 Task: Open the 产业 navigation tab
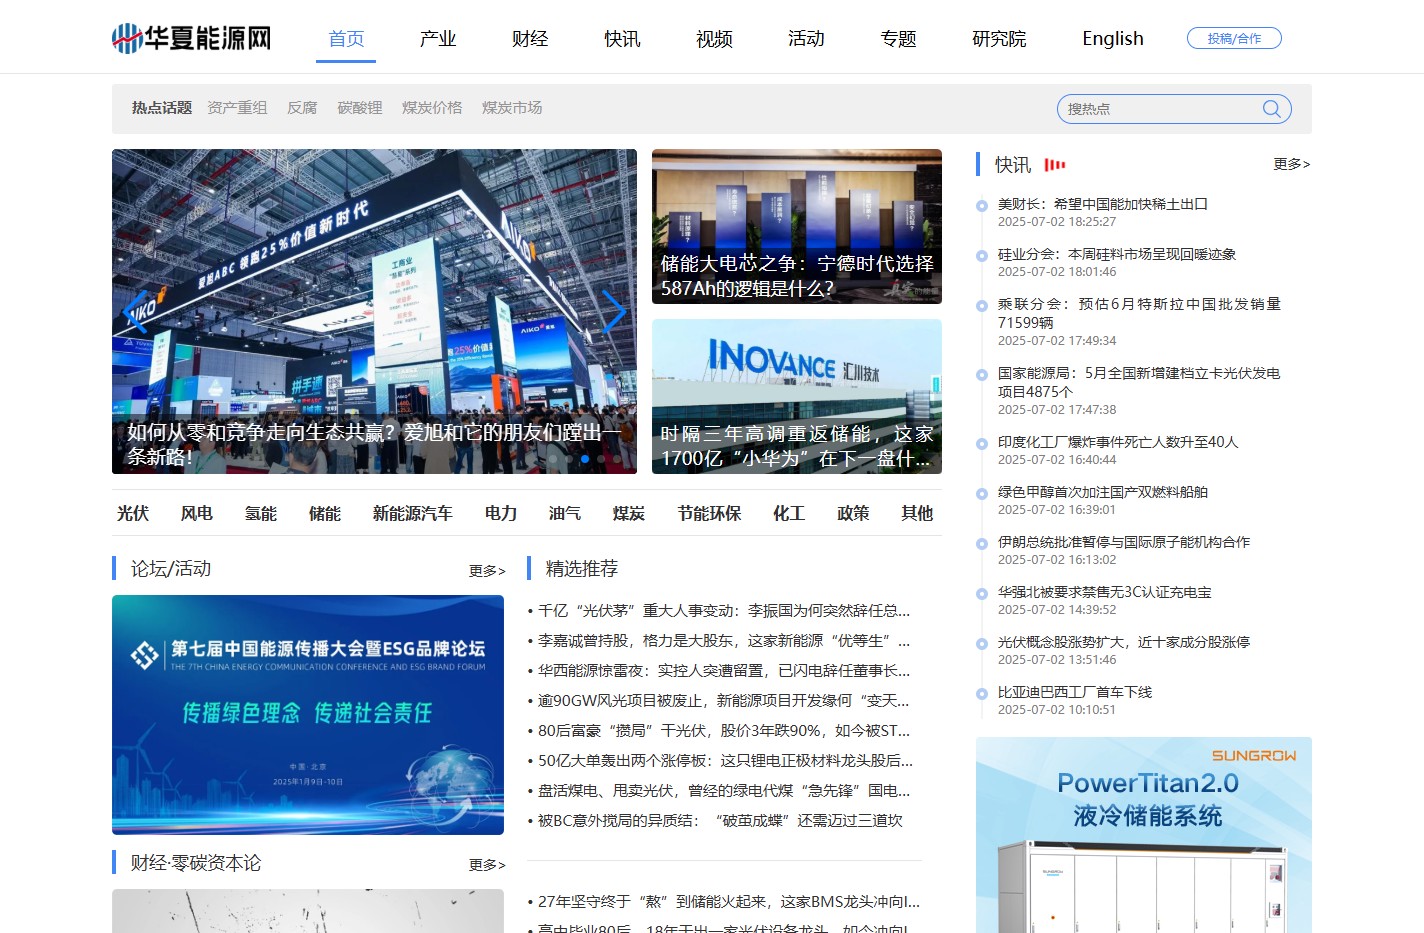438,39
